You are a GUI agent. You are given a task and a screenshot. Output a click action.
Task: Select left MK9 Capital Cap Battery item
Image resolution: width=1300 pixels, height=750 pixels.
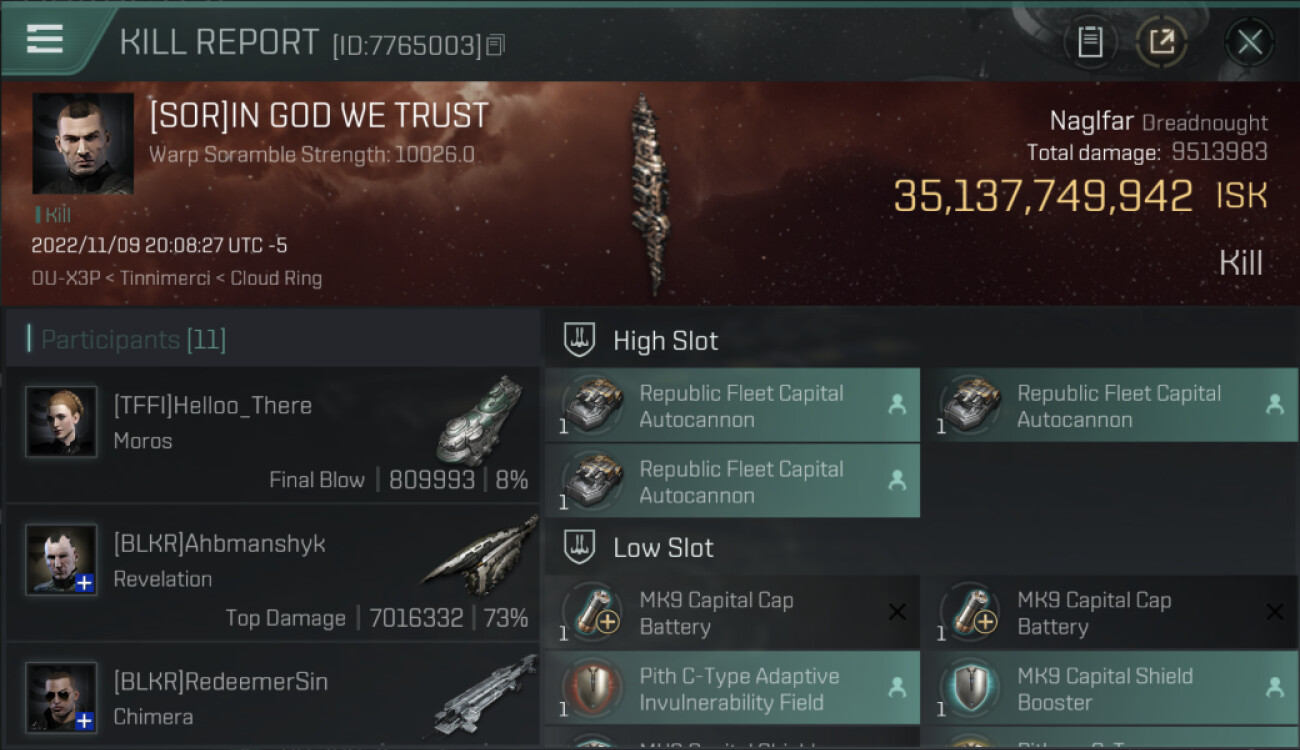pos(732,612)
